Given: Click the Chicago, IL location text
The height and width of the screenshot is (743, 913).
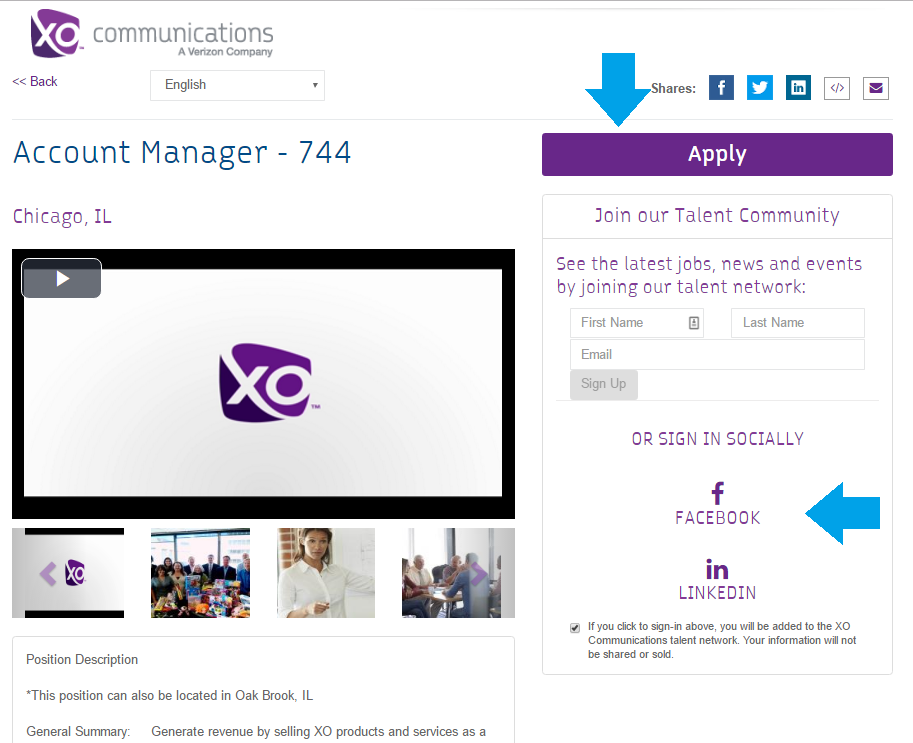Looking at the screenshot, I should (62, 217).
